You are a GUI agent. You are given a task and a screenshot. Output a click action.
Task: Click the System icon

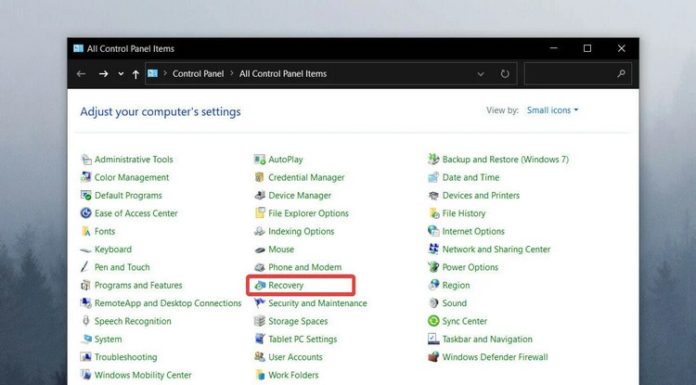(86, 339)
